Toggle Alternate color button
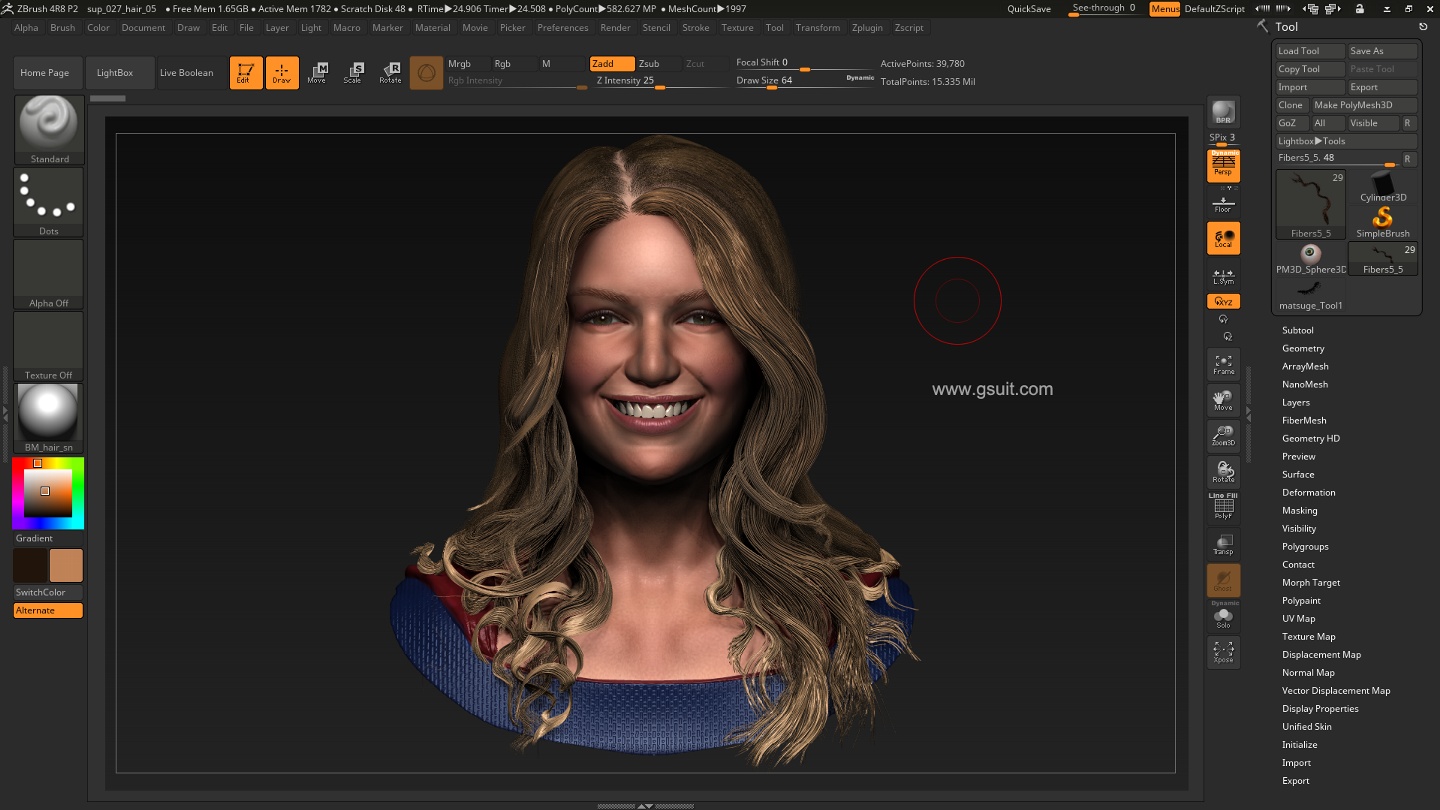This screenshot has width=1440, height=810. 48,610
